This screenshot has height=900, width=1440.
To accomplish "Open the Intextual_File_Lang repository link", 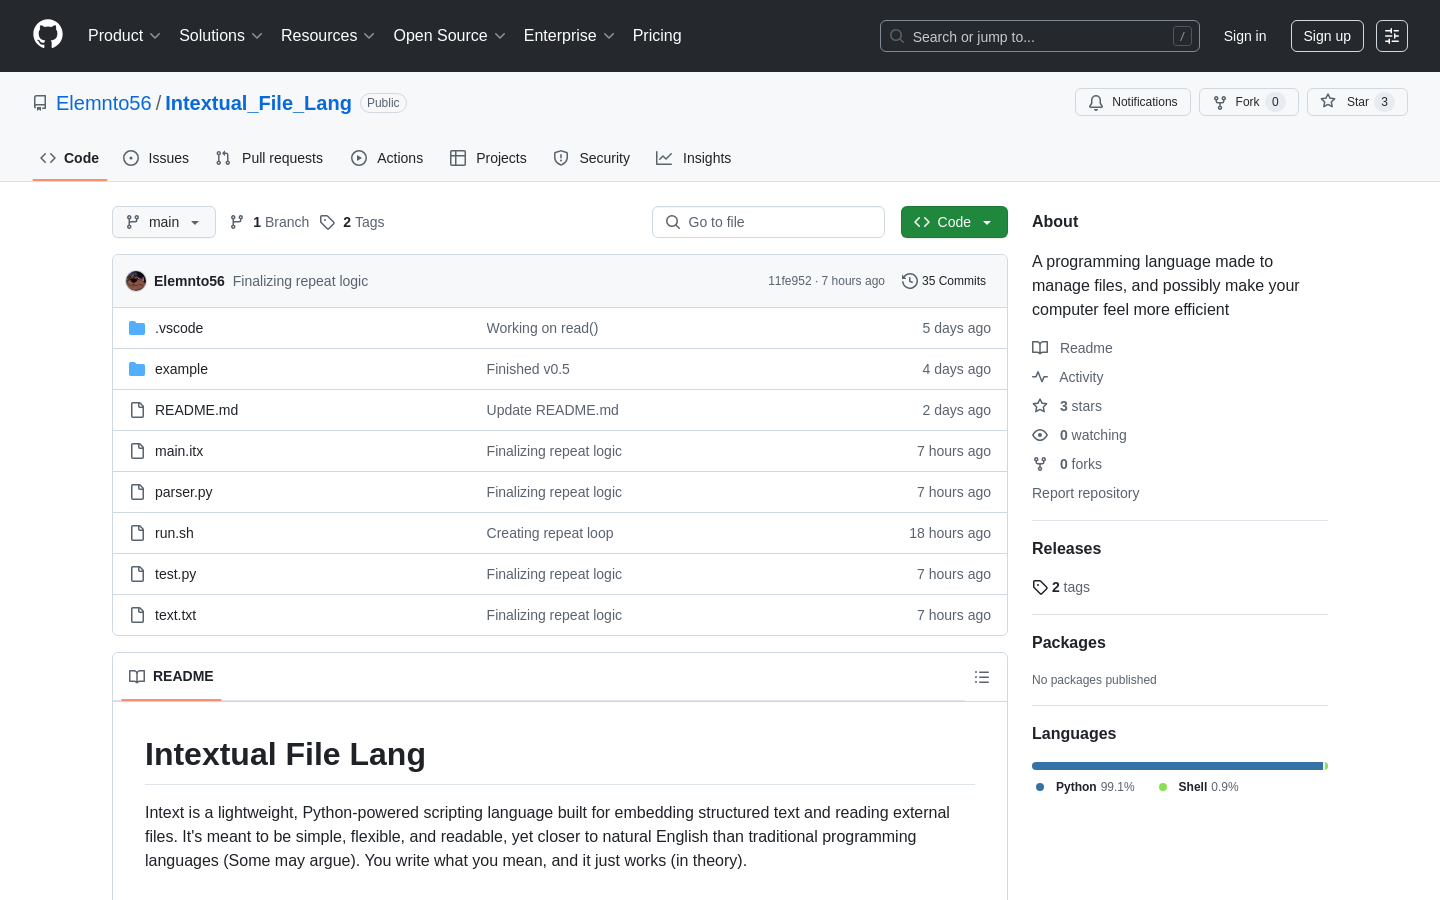I will coord(258,103).
